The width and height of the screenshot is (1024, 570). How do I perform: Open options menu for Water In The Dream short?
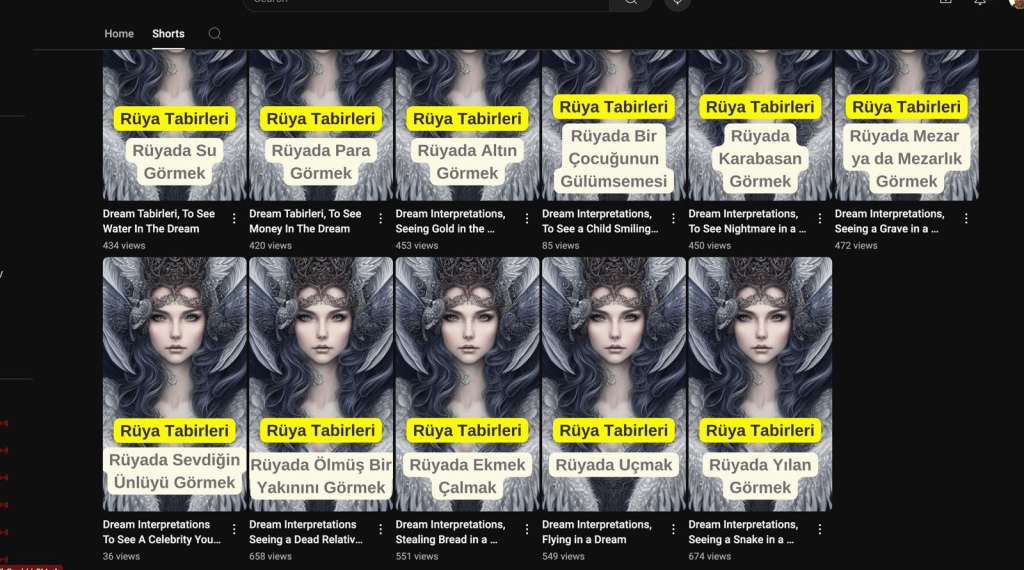(234, 219)
